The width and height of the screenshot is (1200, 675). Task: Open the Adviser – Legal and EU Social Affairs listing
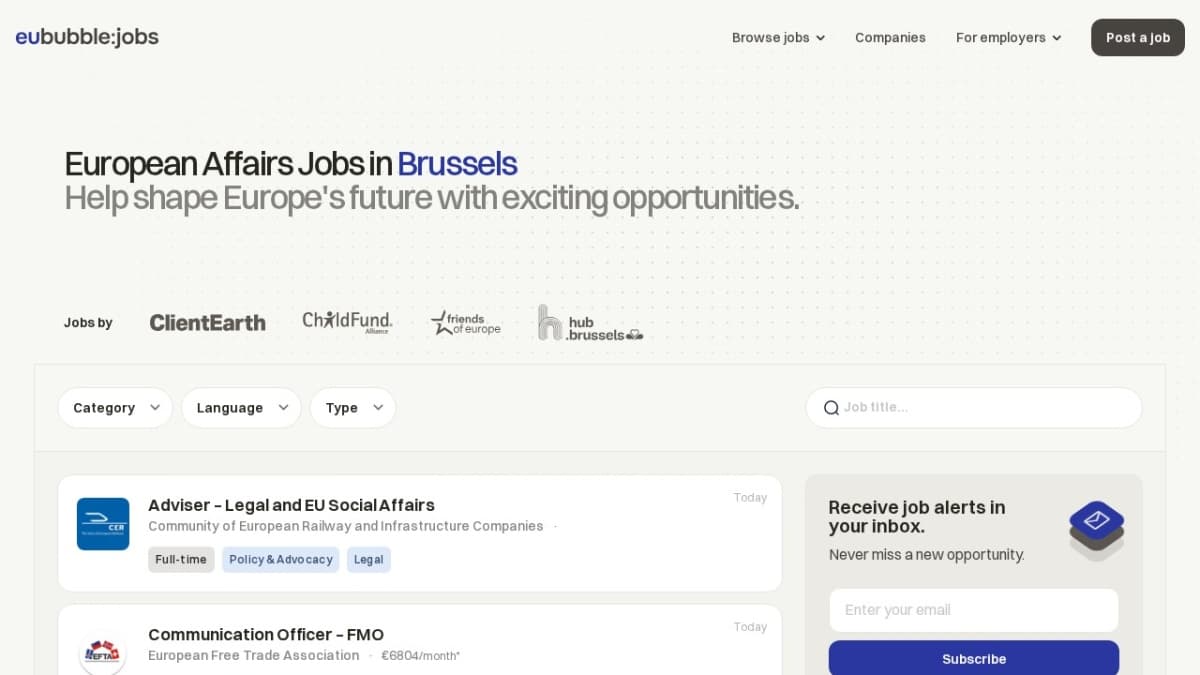tap(291, 505)
